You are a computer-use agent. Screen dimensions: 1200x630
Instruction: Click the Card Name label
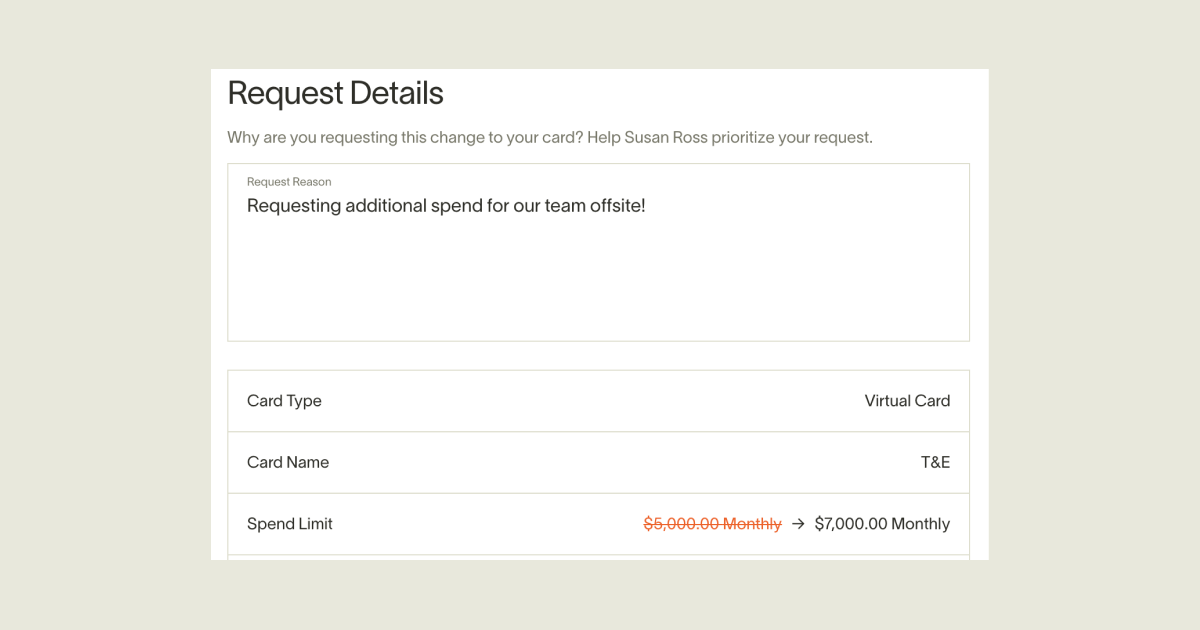[288, 462]
